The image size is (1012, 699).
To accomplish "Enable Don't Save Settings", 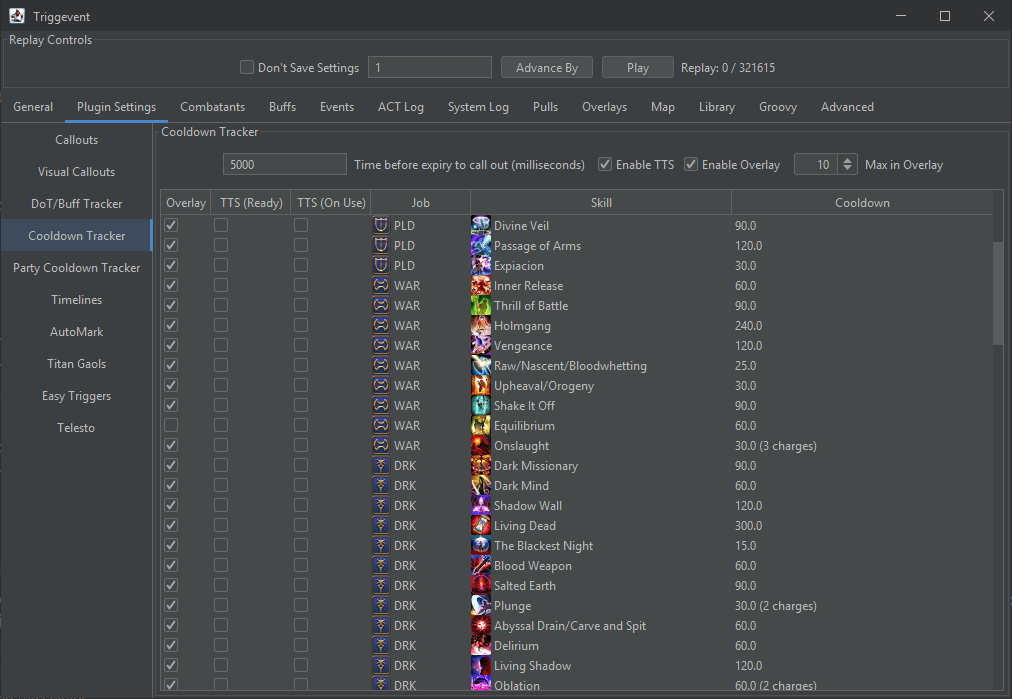I will point(246,67).
